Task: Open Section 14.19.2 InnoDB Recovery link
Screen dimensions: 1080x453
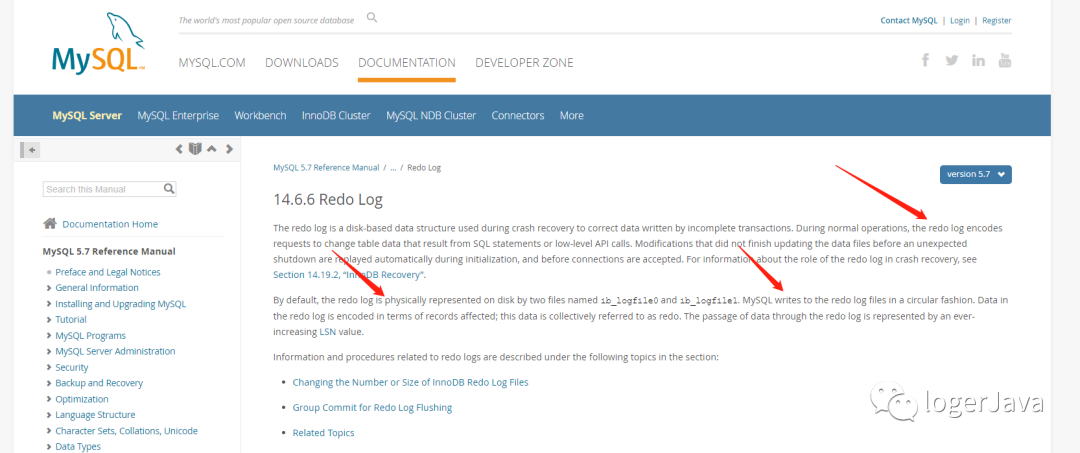Action: point(350,275)
